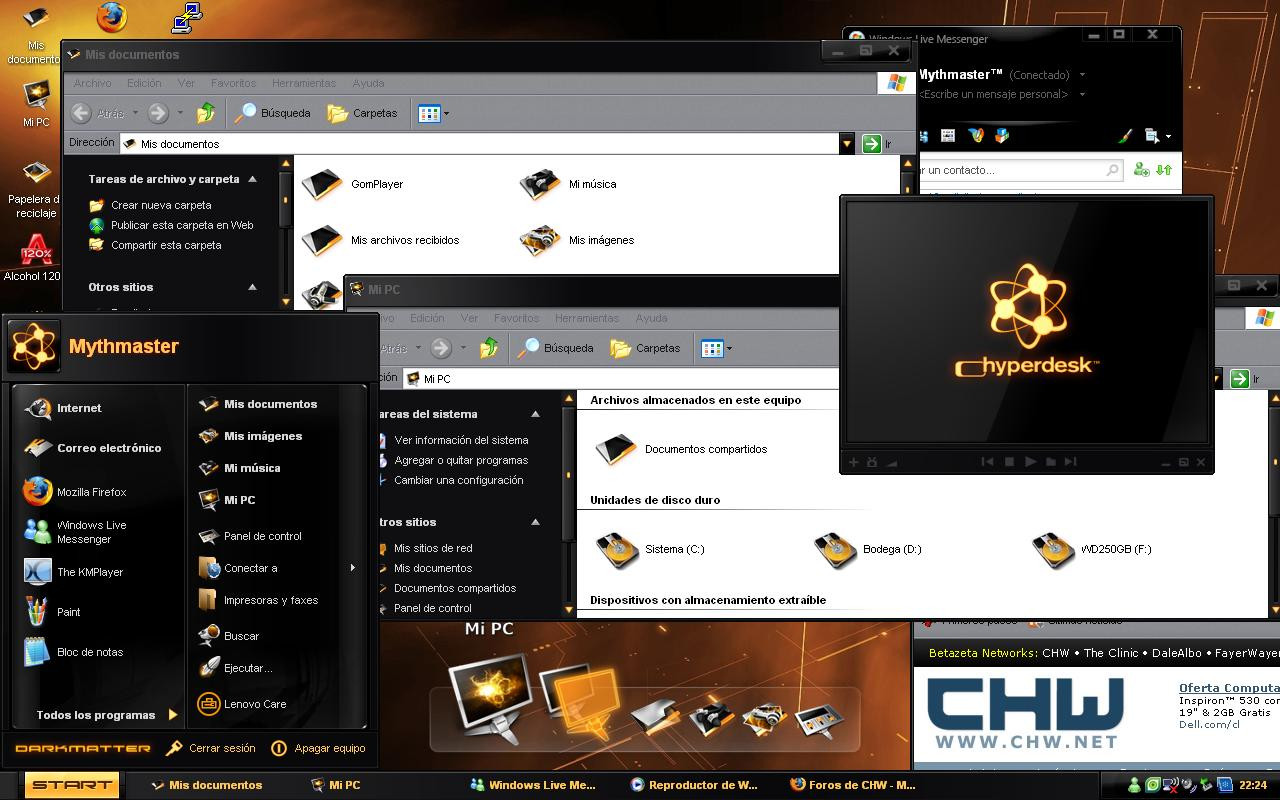
Task: Open Messenger status dropdown next to (Conectado)
Action: [1083, 75]
